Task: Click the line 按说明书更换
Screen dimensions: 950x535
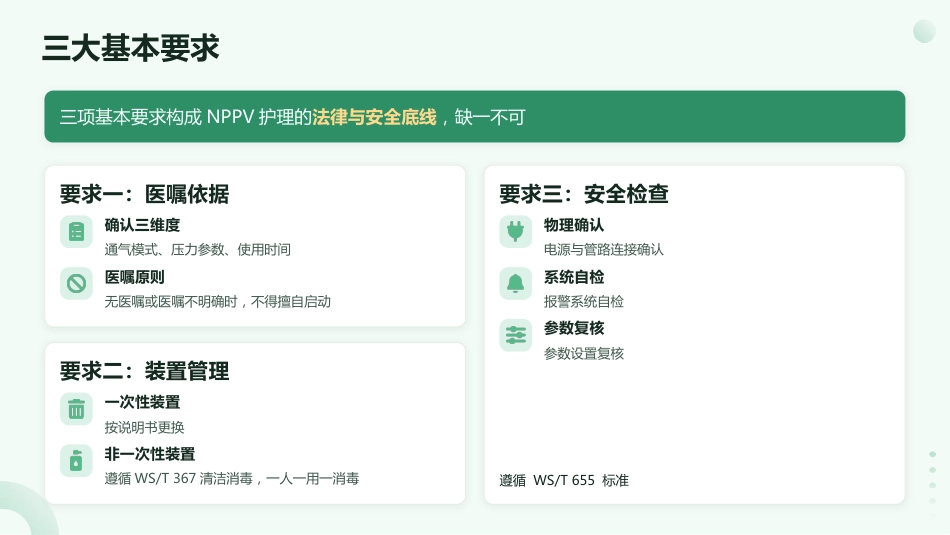Action: 144,427
